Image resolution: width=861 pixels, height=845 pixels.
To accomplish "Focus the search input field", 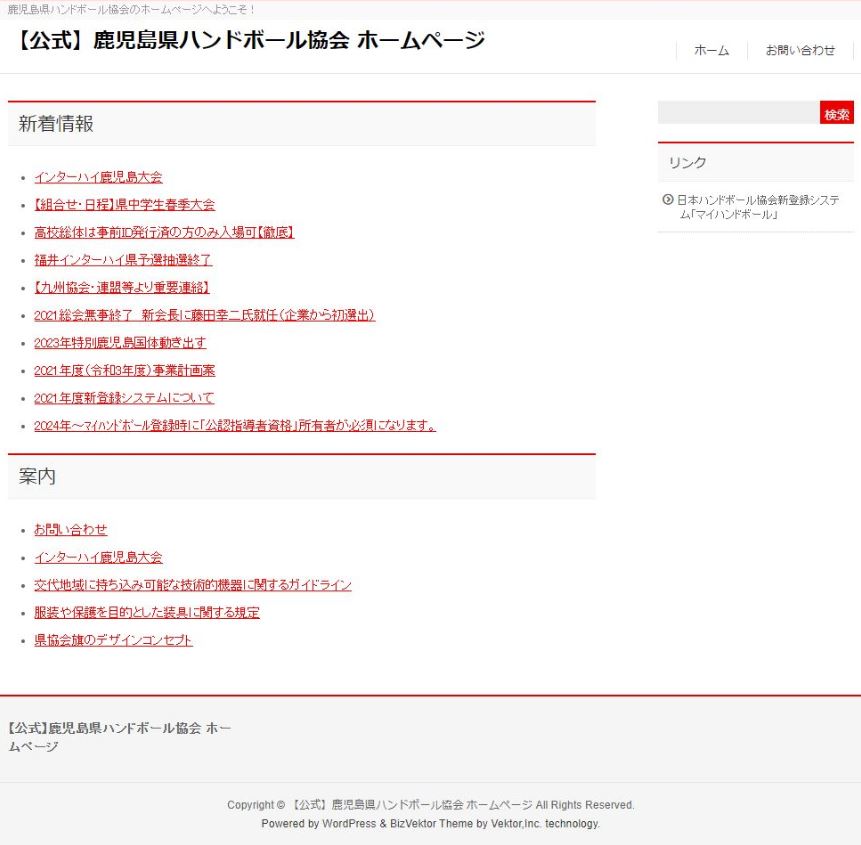I will click(739, 113).
